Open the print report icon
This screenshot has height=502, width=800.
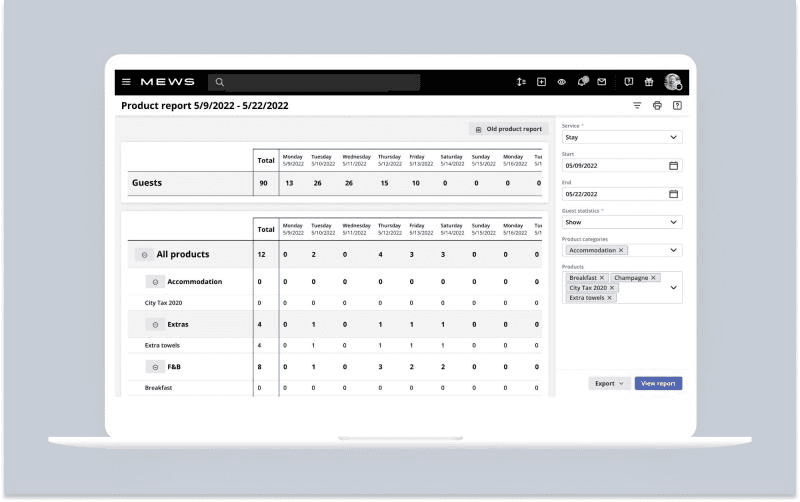coord(657,105)
